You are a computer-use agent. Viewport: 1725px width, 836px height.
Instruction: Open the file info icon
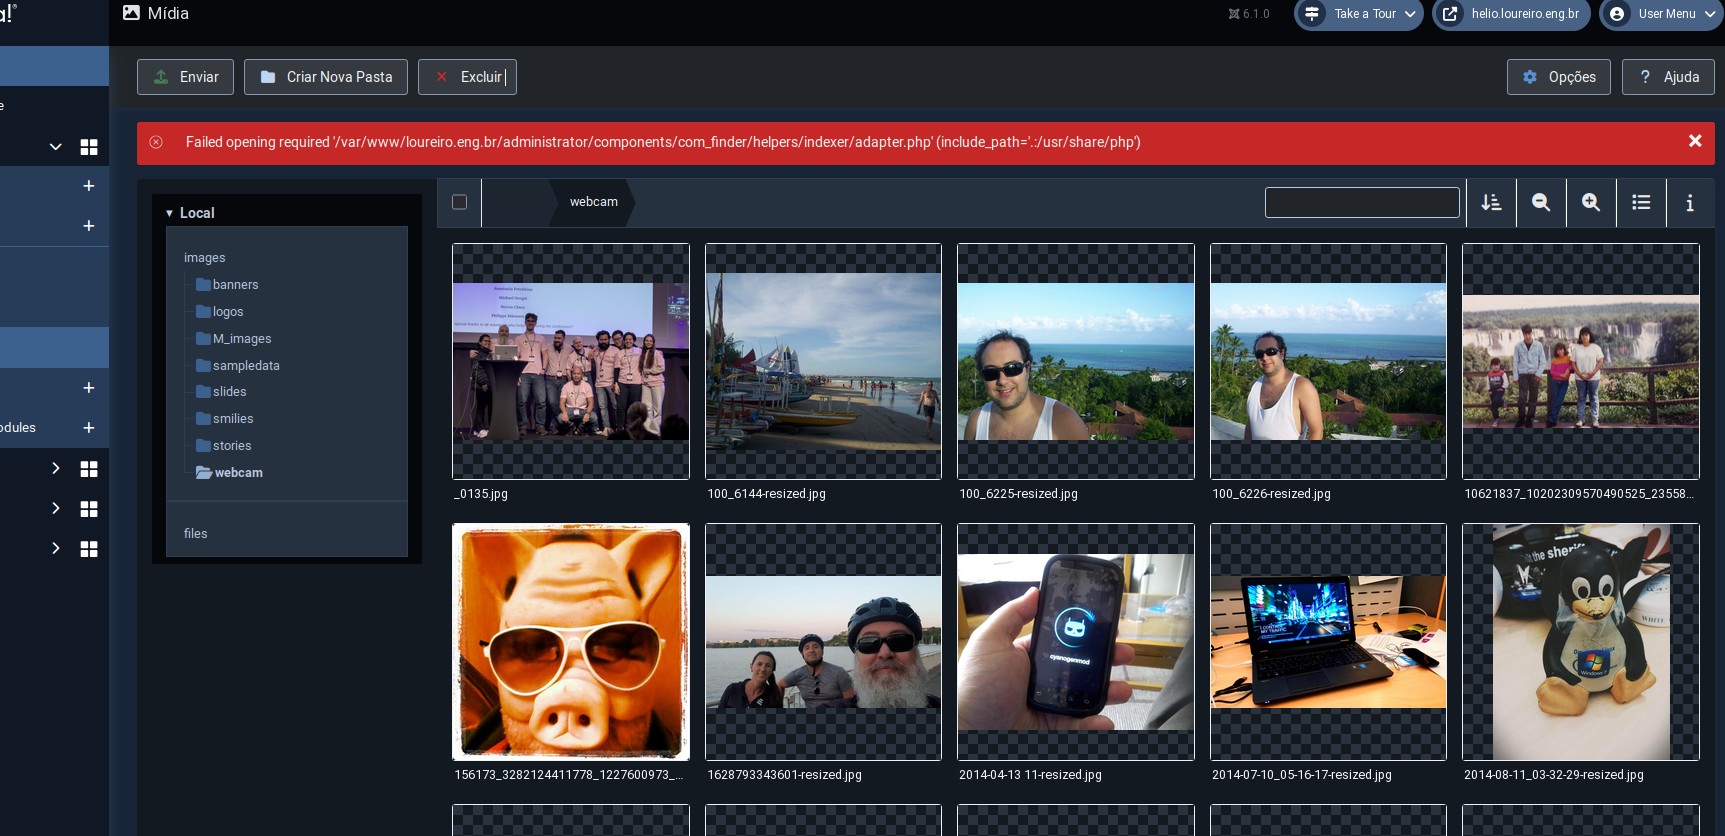point(1690,202)
